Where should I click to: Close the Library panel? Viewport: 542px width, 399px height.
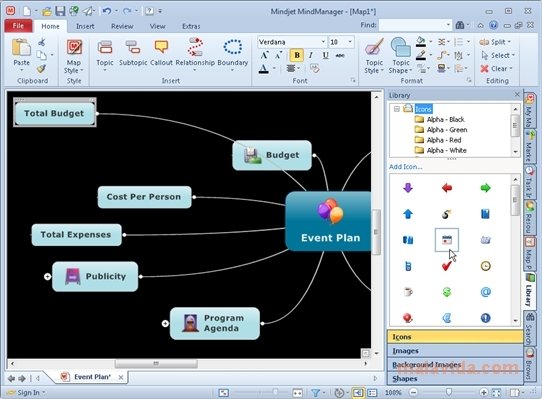pos(517,94)
